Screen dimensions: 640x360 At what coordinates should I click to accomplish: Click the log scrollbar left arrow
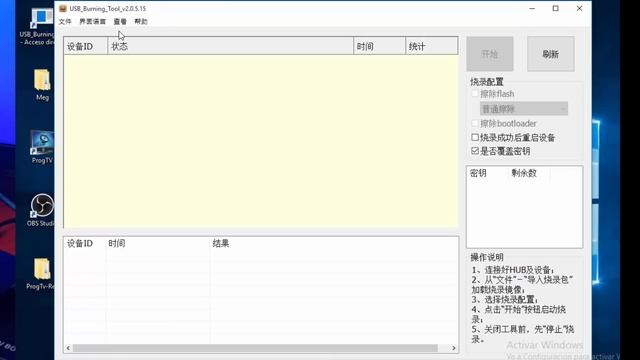(x=68, y=348)
